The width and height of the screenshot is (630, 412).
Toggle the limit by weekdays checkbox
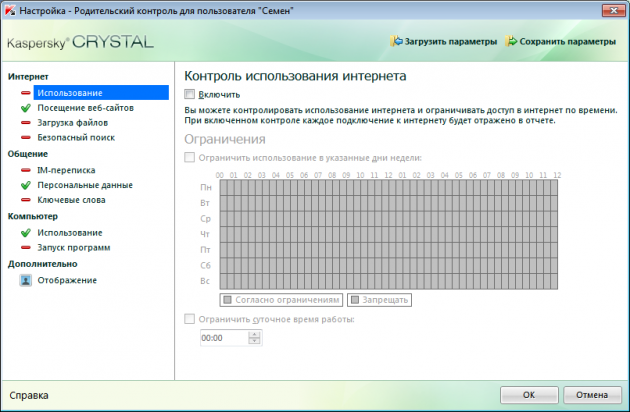click(190, 158)
